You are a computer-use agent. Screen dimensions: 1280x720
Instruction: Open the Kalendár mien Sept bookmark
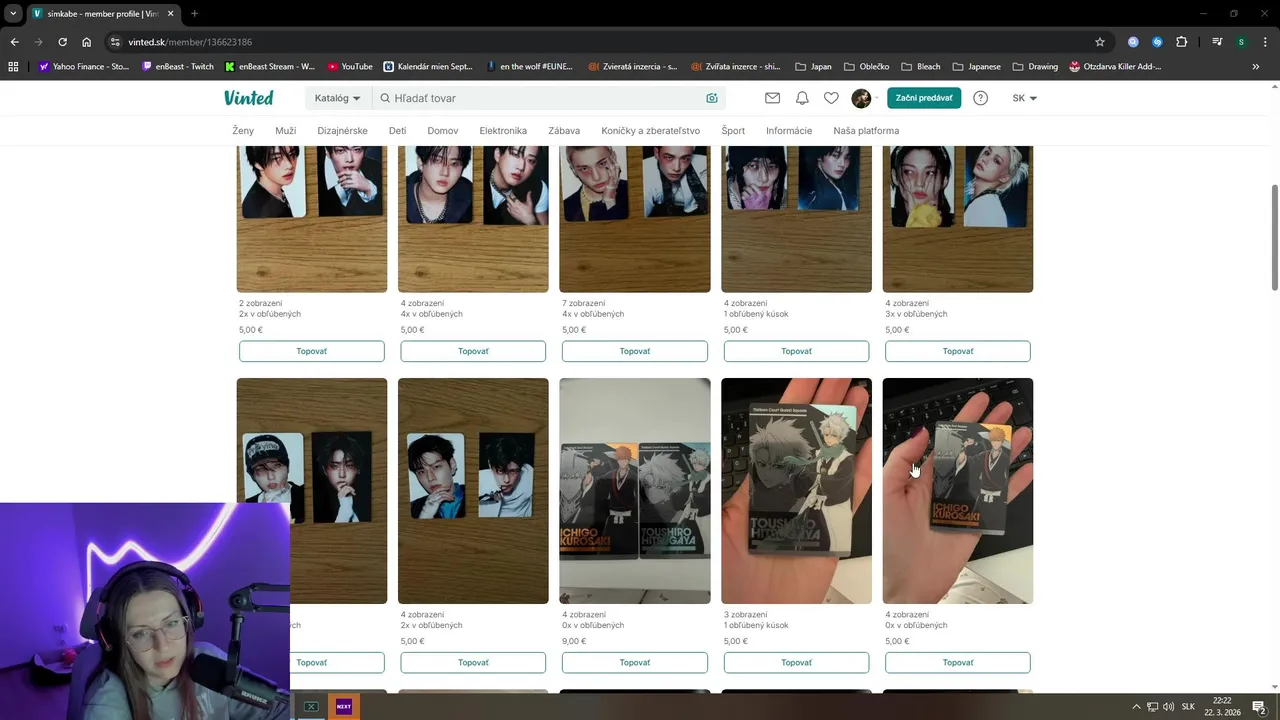(x=428, y=67)
